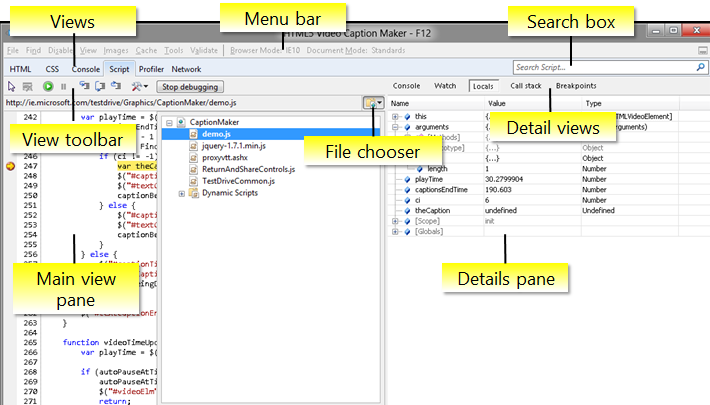
Task: Switch to the Profiler tab
Action: (151, 69)
